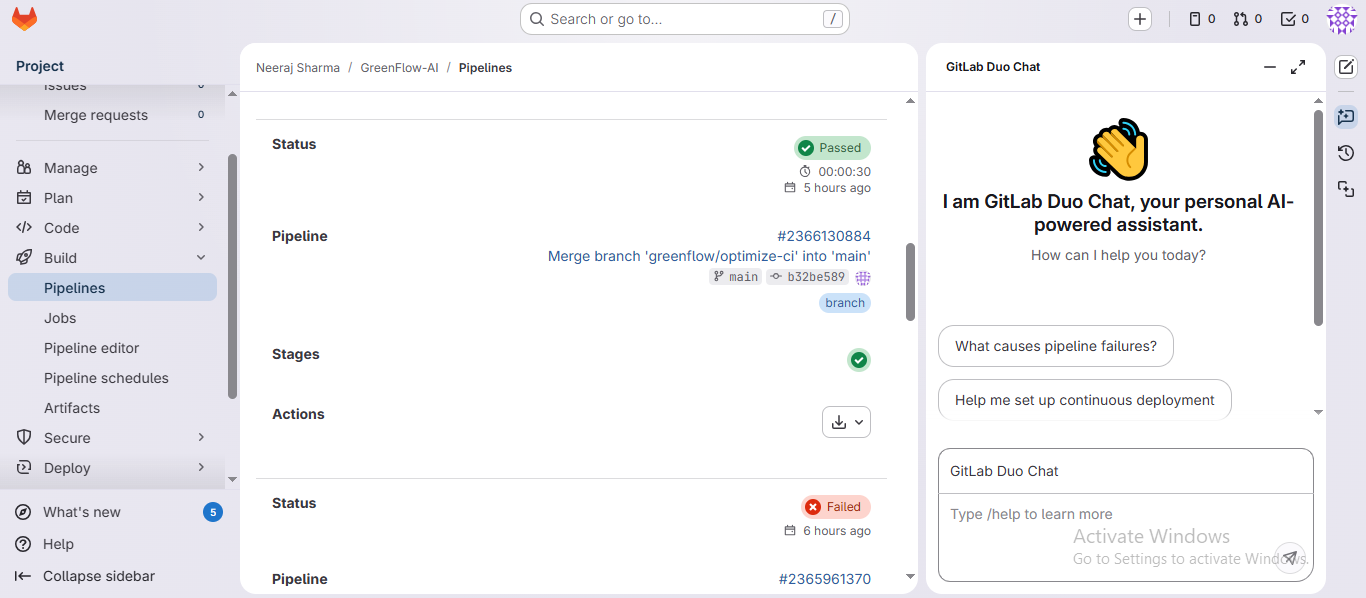Image resolution: width=1366 pixels, height=598 pixels.
Task: Open pipeline #2365961370
Action: click(825, 579)
